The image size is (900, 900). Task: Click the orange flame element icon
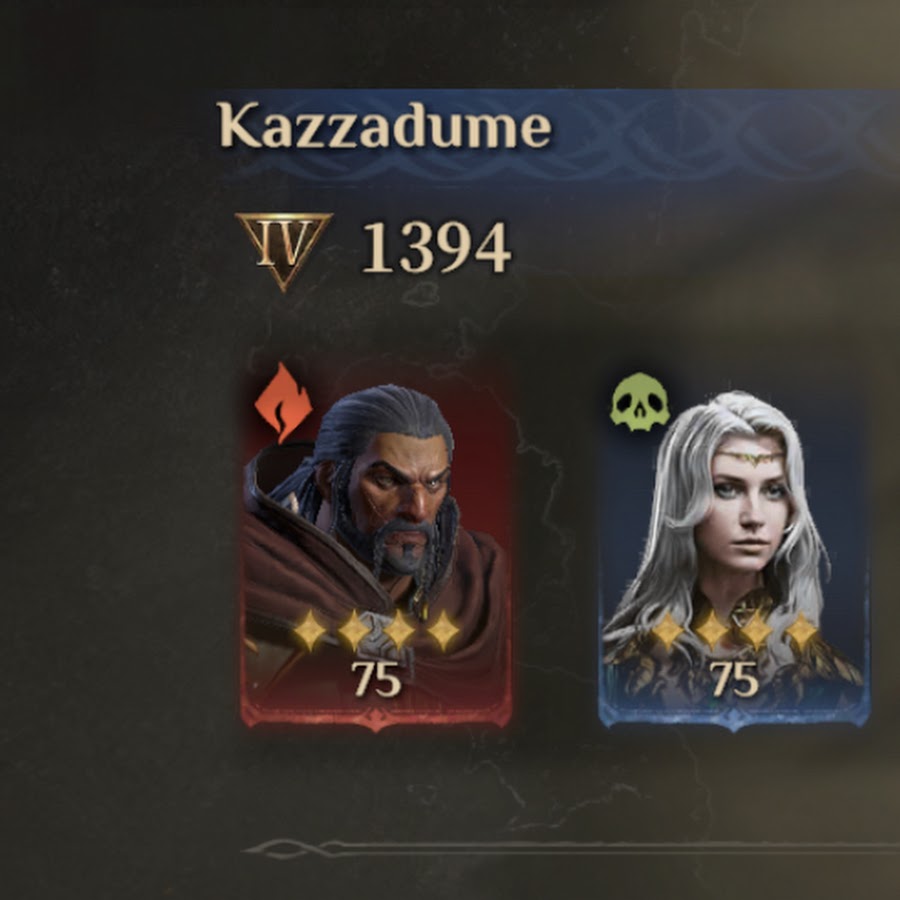[284, 402]
